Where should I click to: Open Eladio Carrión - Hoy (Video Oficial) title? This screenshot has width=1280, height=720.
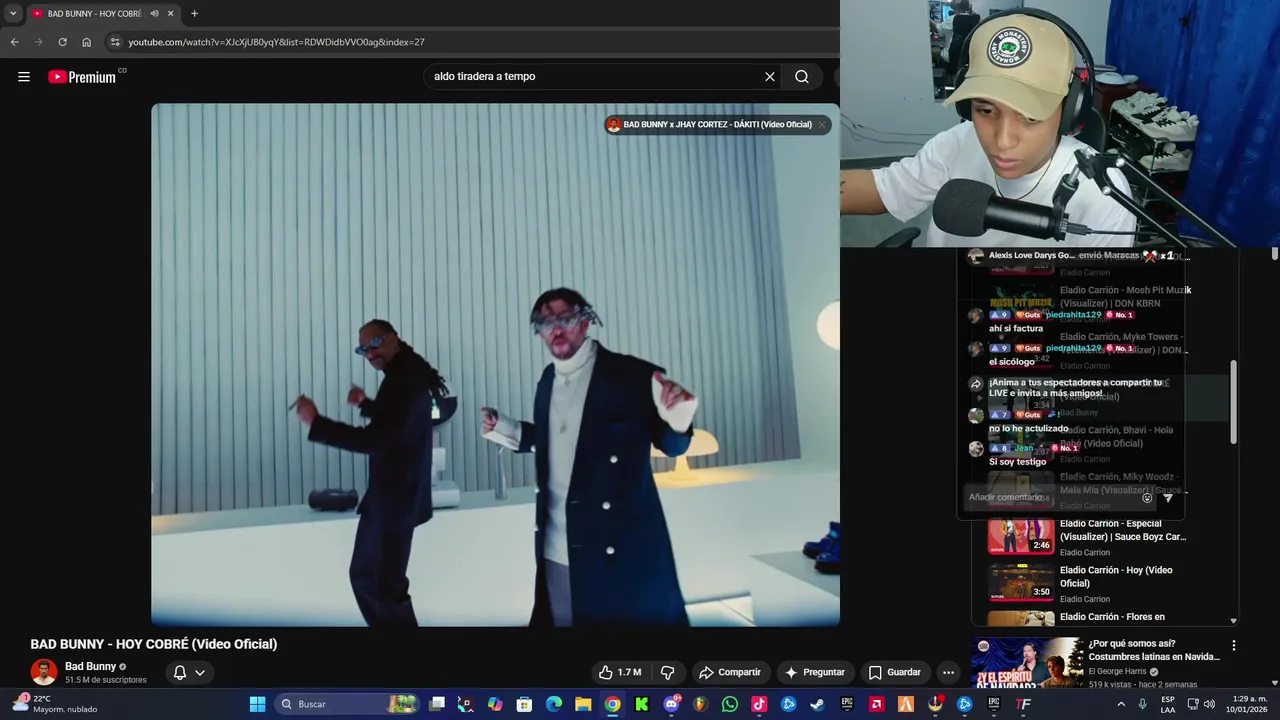coord(1116,576)
